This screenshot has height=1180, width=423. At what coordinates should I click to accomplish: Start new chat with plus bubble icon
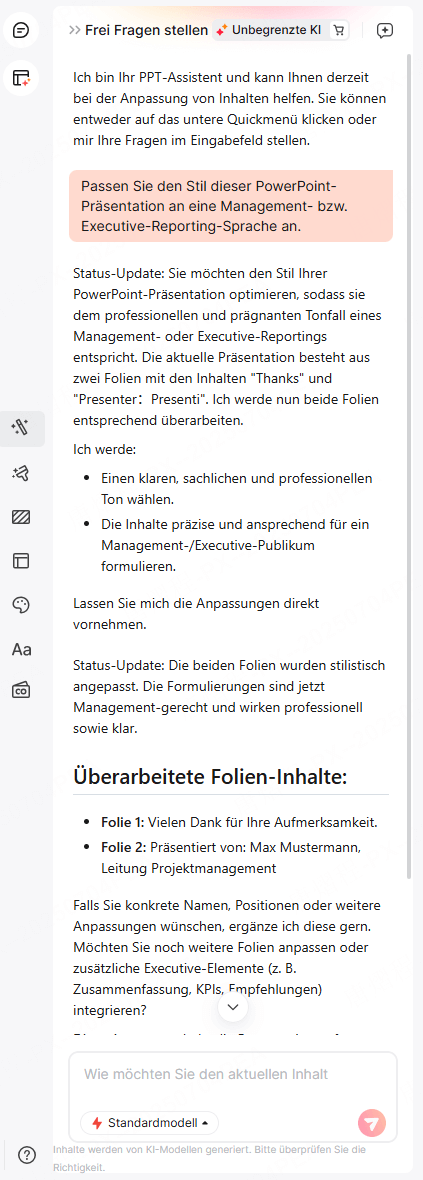(x=385, y=30)
